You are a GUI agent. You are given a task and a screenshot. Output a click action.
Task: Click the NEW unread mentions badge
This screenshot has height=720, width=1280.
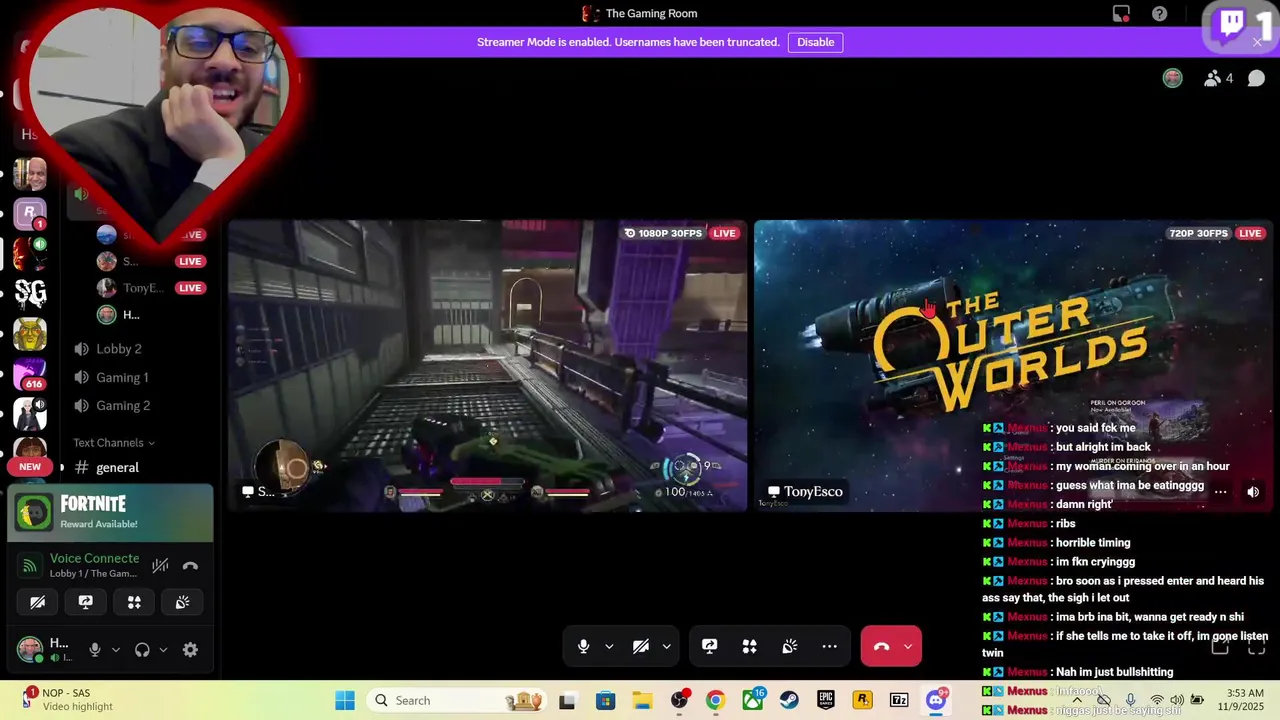tap(30, 467)
